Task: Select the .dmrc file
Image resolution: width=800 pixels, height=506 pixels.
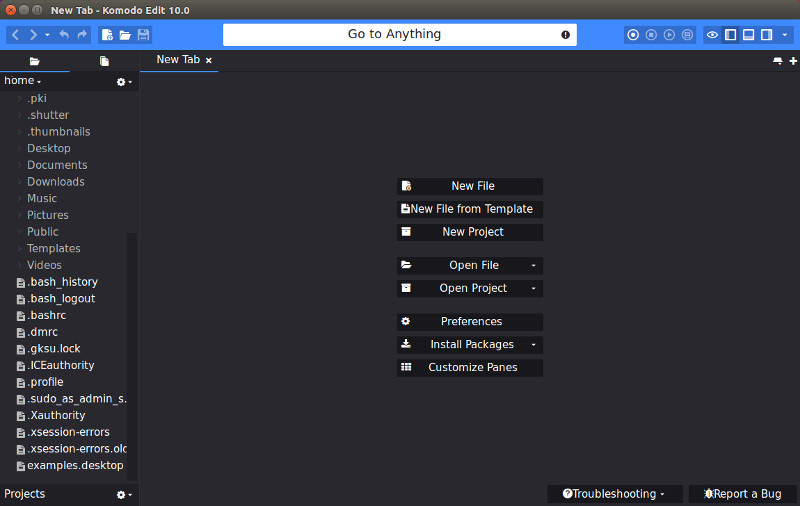Action: pyautogui.click(x=42, y=332)
